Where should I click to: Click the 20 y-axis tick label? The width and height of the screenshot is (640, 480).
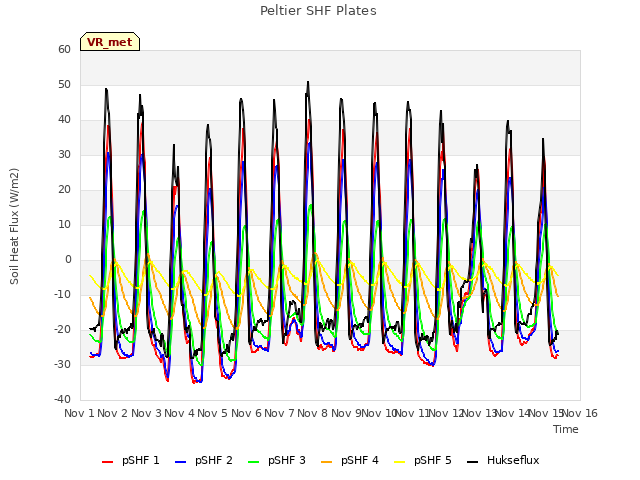64,190
